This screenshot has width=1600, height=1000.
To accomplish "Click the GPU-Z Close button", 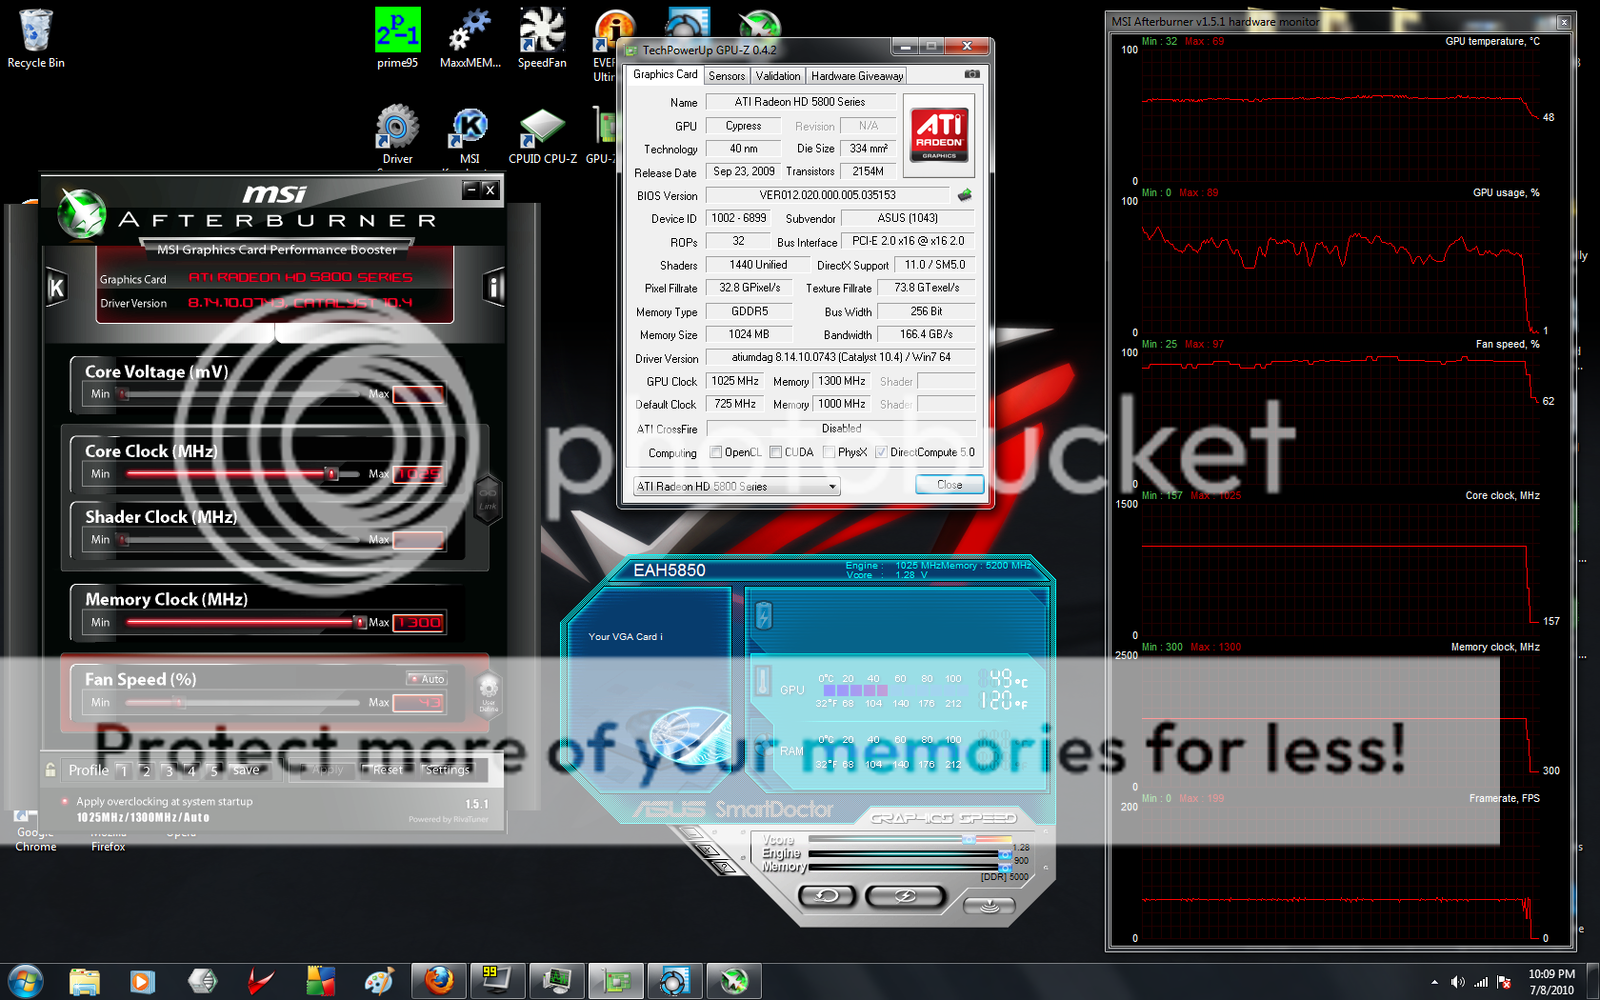I will (x=949, y=484).
